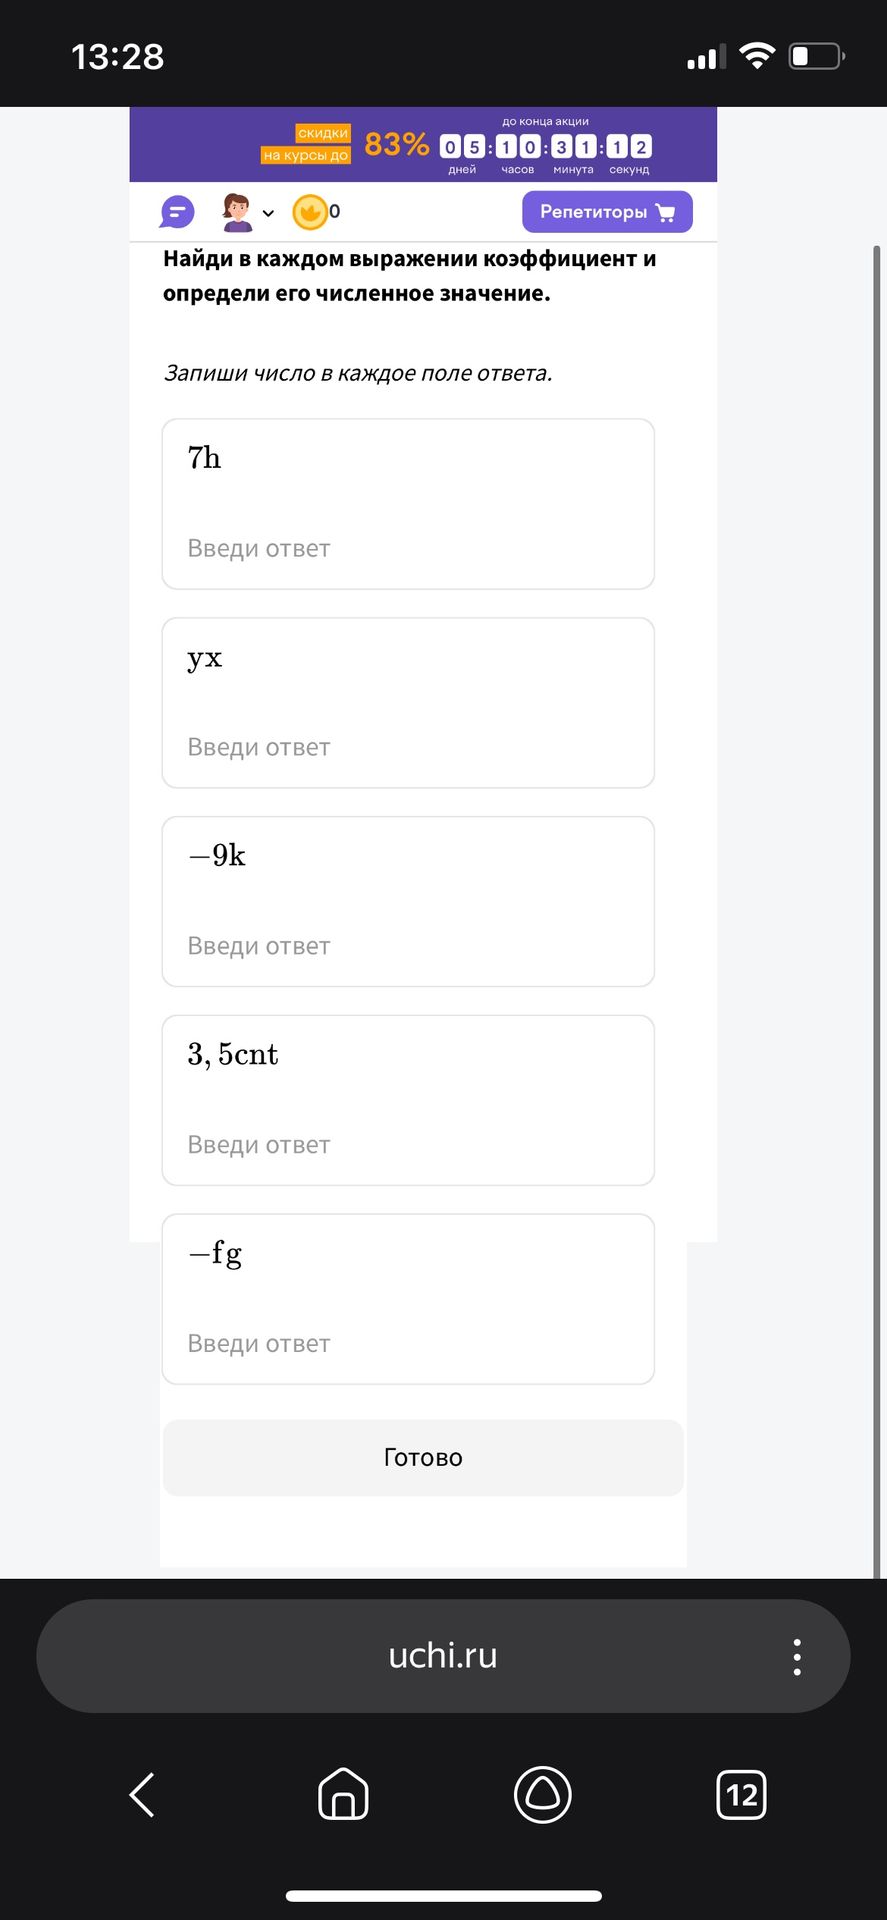Click the page scrollbar on the right
The image size is (887, 1920).
pyautogui.click(x=877, y=910)
